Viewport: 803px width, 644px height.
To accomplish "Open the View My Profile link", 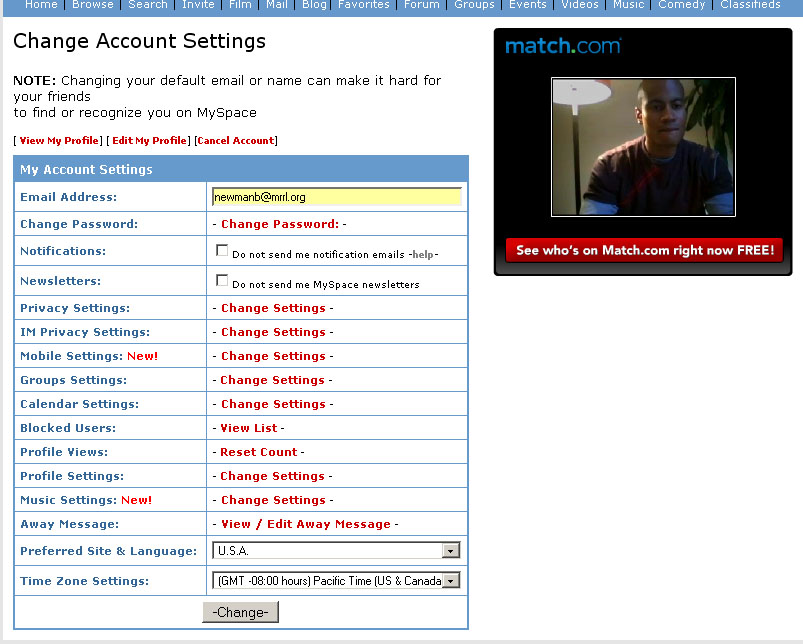I will [x=59, y=140].
